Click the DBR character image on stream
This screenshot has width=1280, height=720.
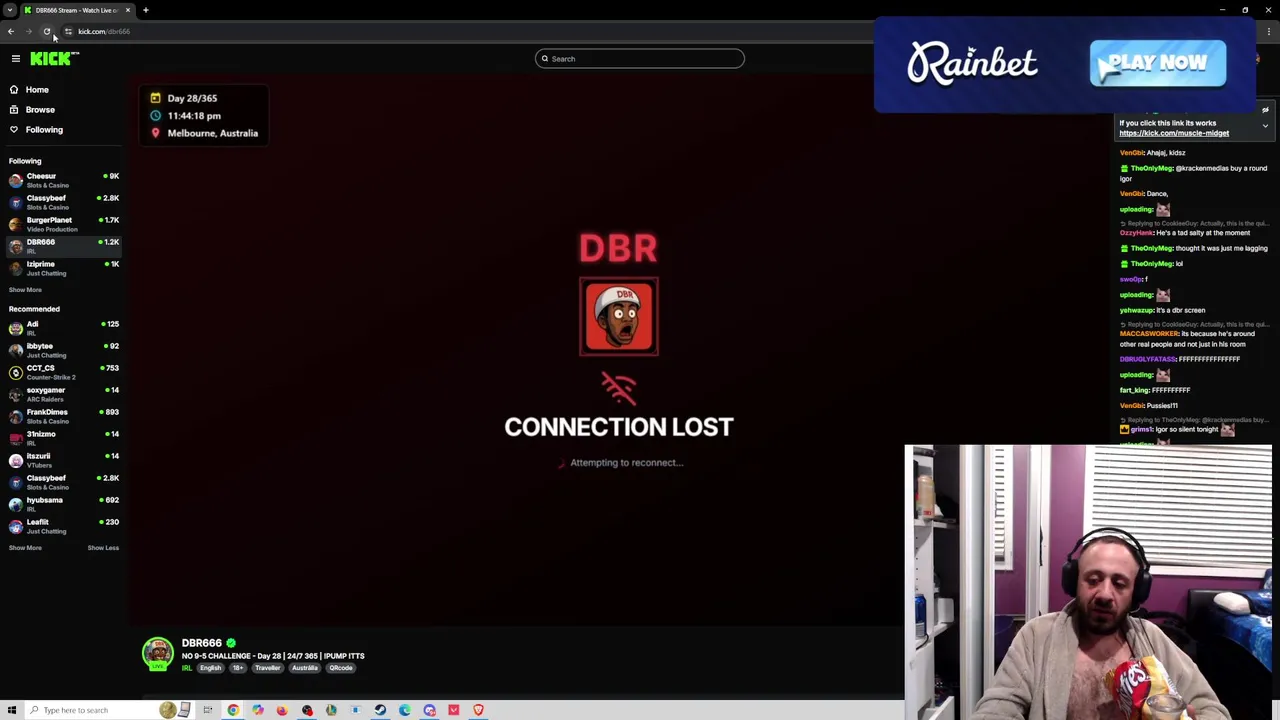pos(619,317)
